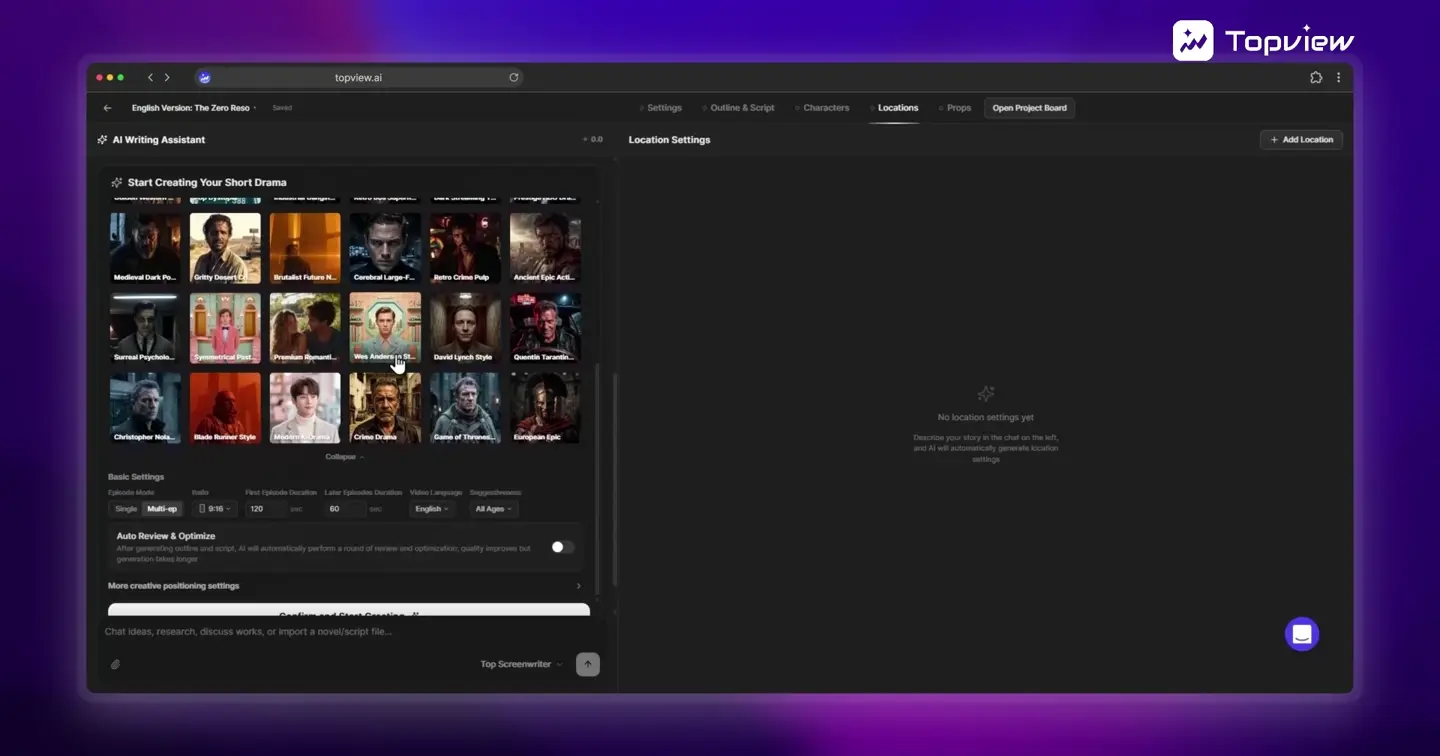
Task: Select the Medieval Dark style thumbnail
Action: coord(145,248)
